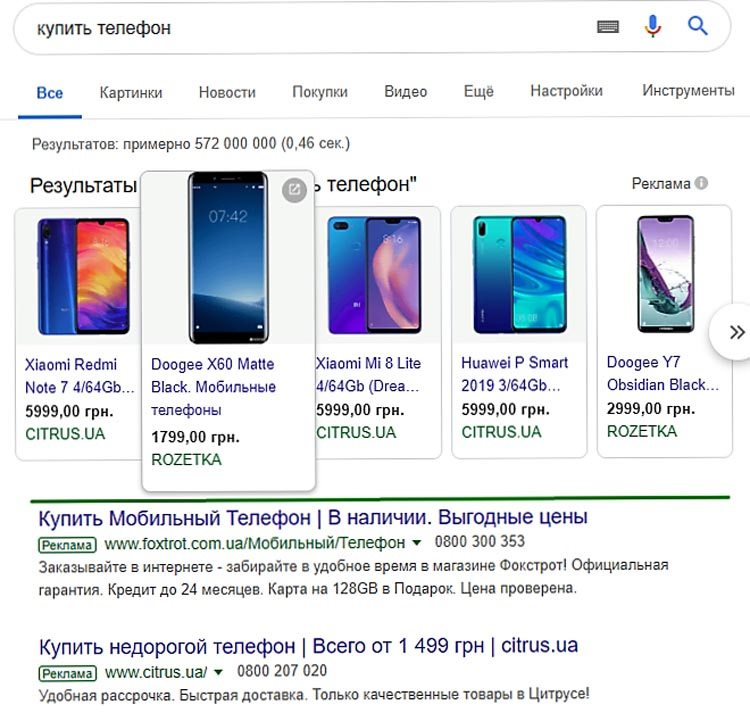The image size is (750, 713).
Task: Click the info icon beside Реклама
Action: (x=701, y=183)
